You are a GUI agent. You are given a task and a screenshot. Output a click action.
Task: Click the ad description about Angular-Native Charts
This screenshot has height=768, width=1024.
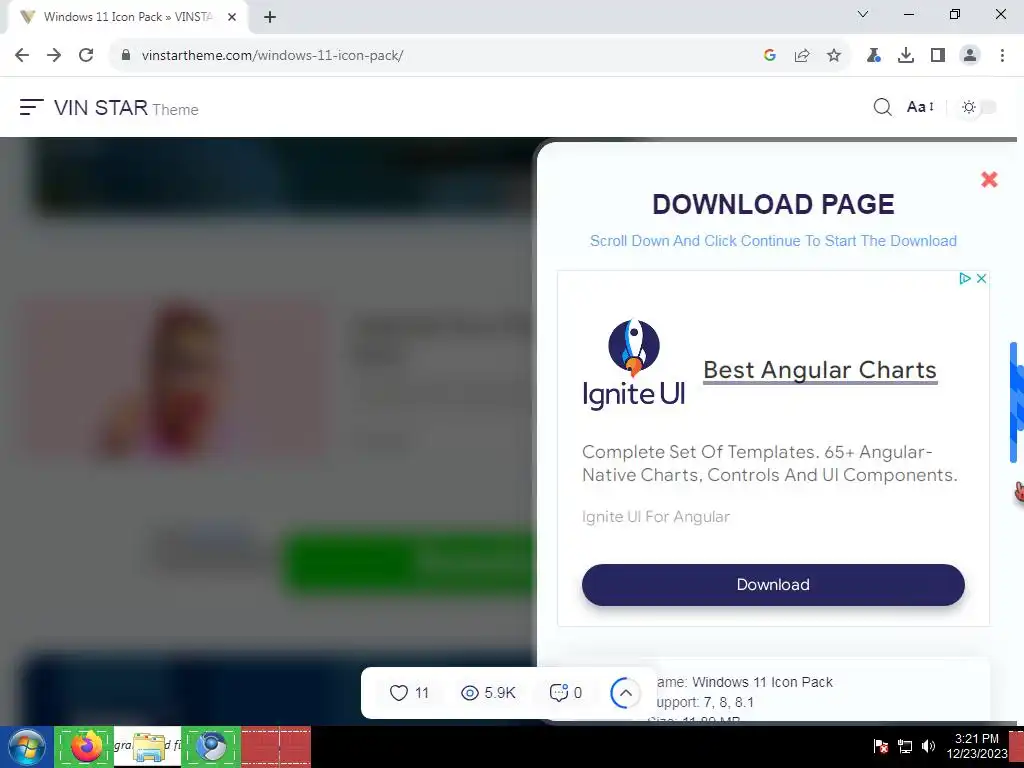click(x=770, y=464)
